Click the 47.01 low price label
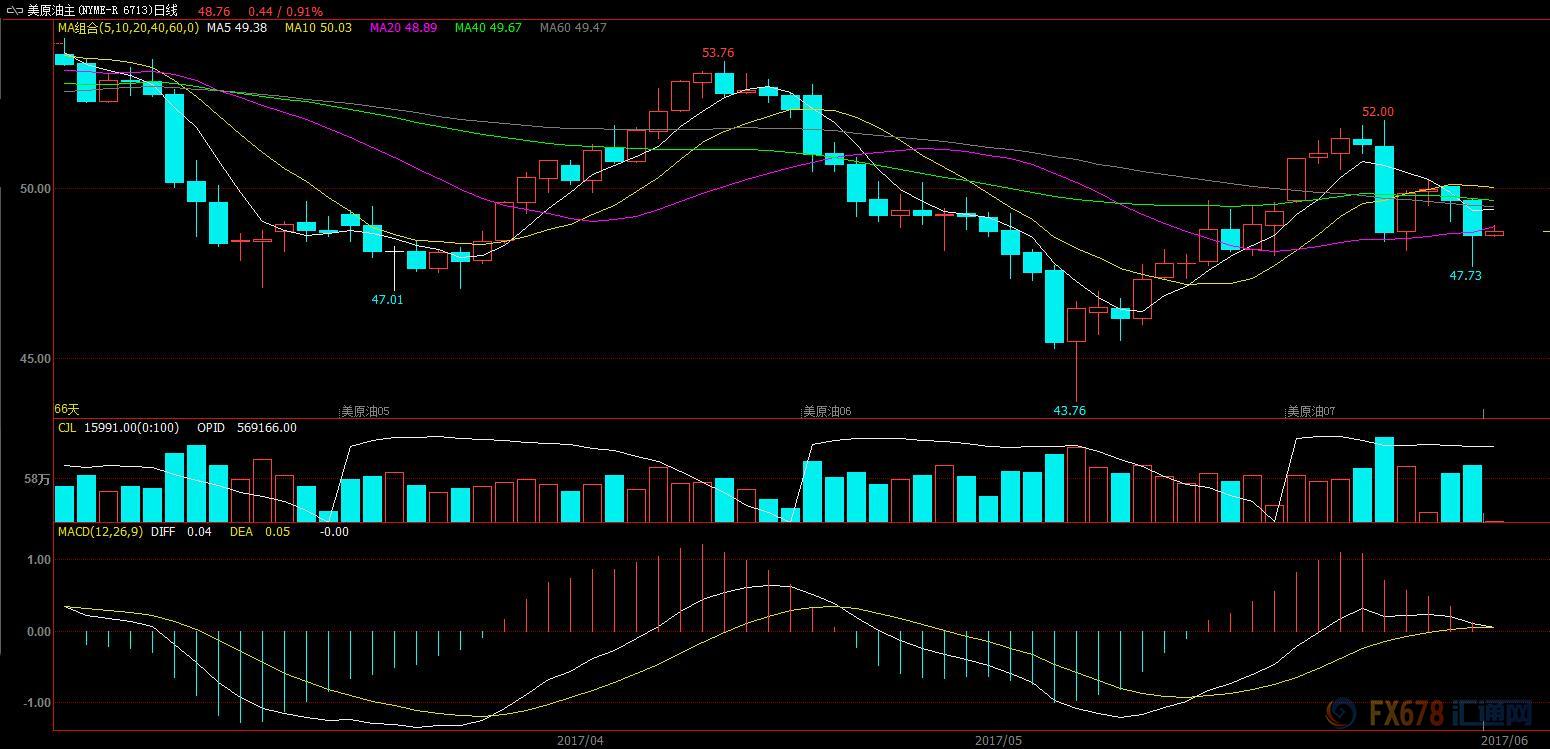The height and width of the screenshot is (749, 1550). (387, 299)
